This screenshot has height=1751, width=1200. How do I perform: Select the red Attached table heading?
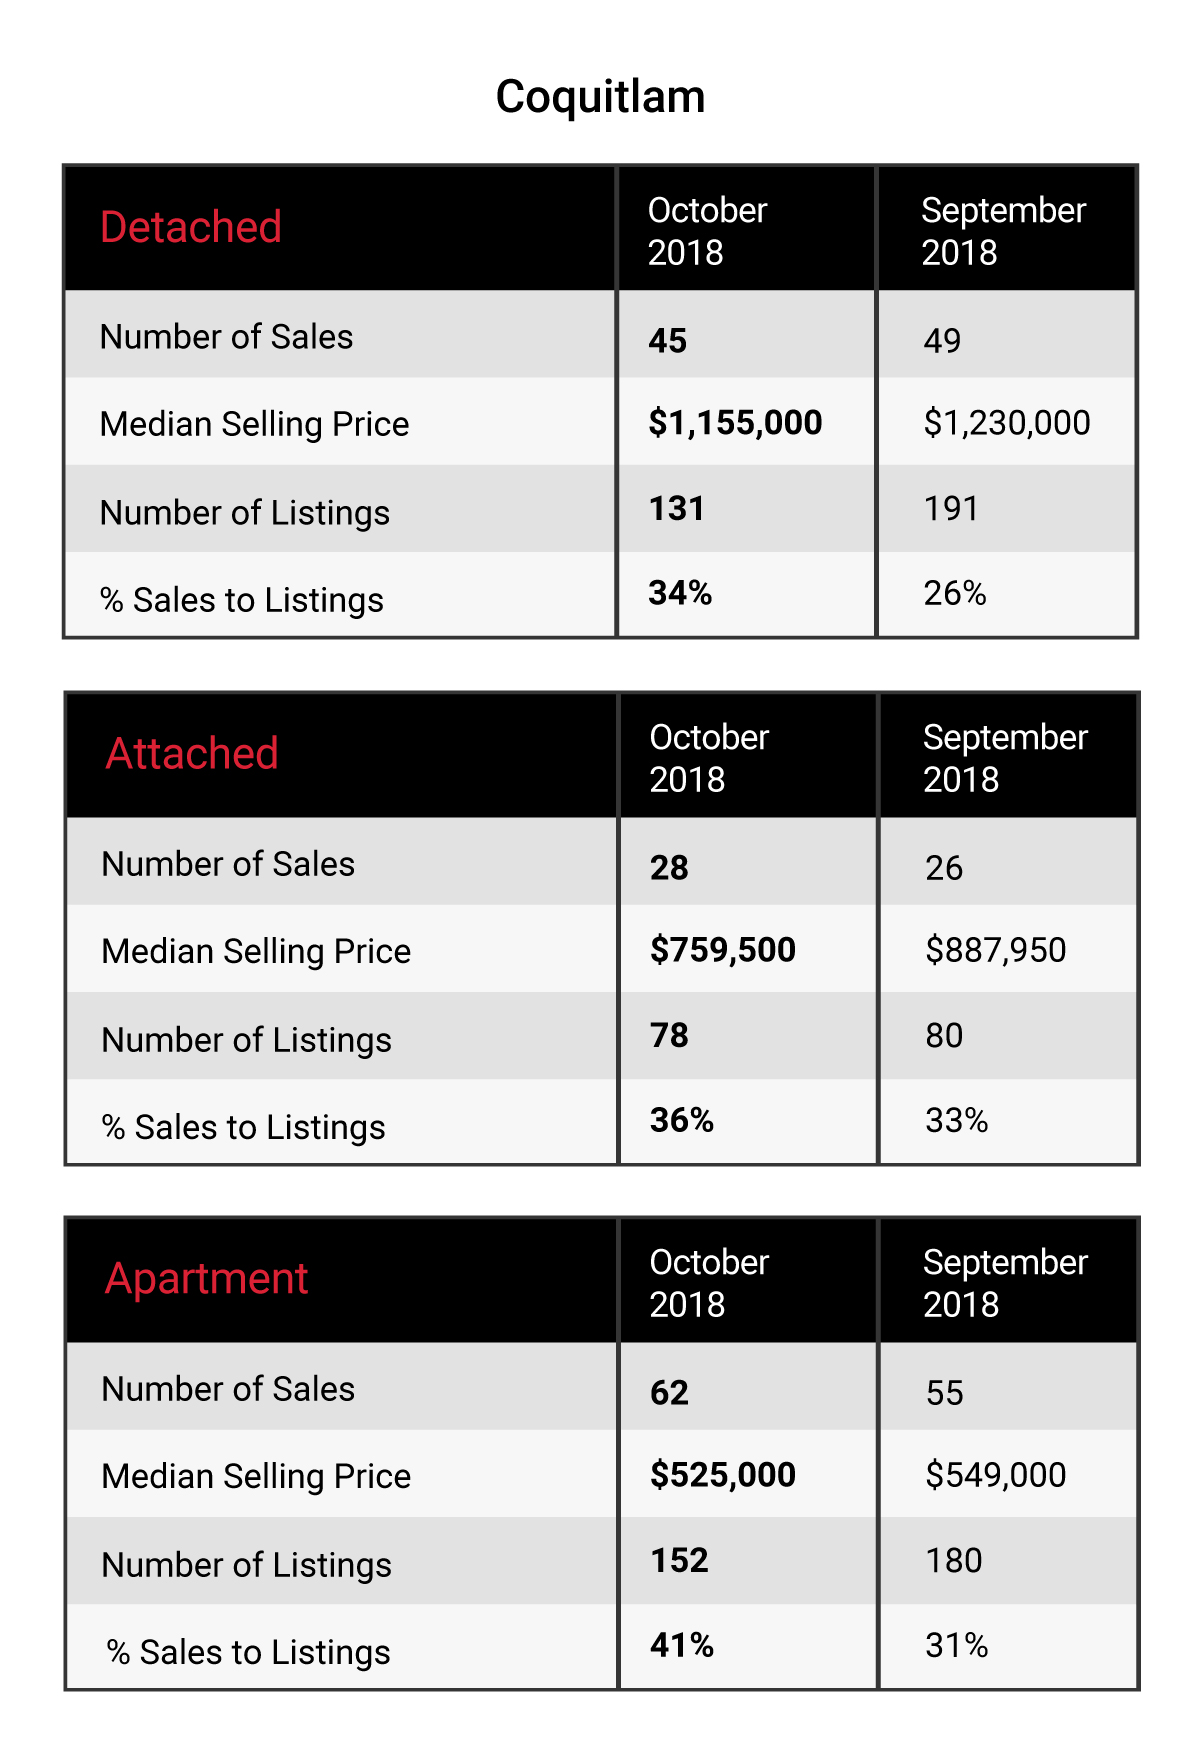pos(192,753)
